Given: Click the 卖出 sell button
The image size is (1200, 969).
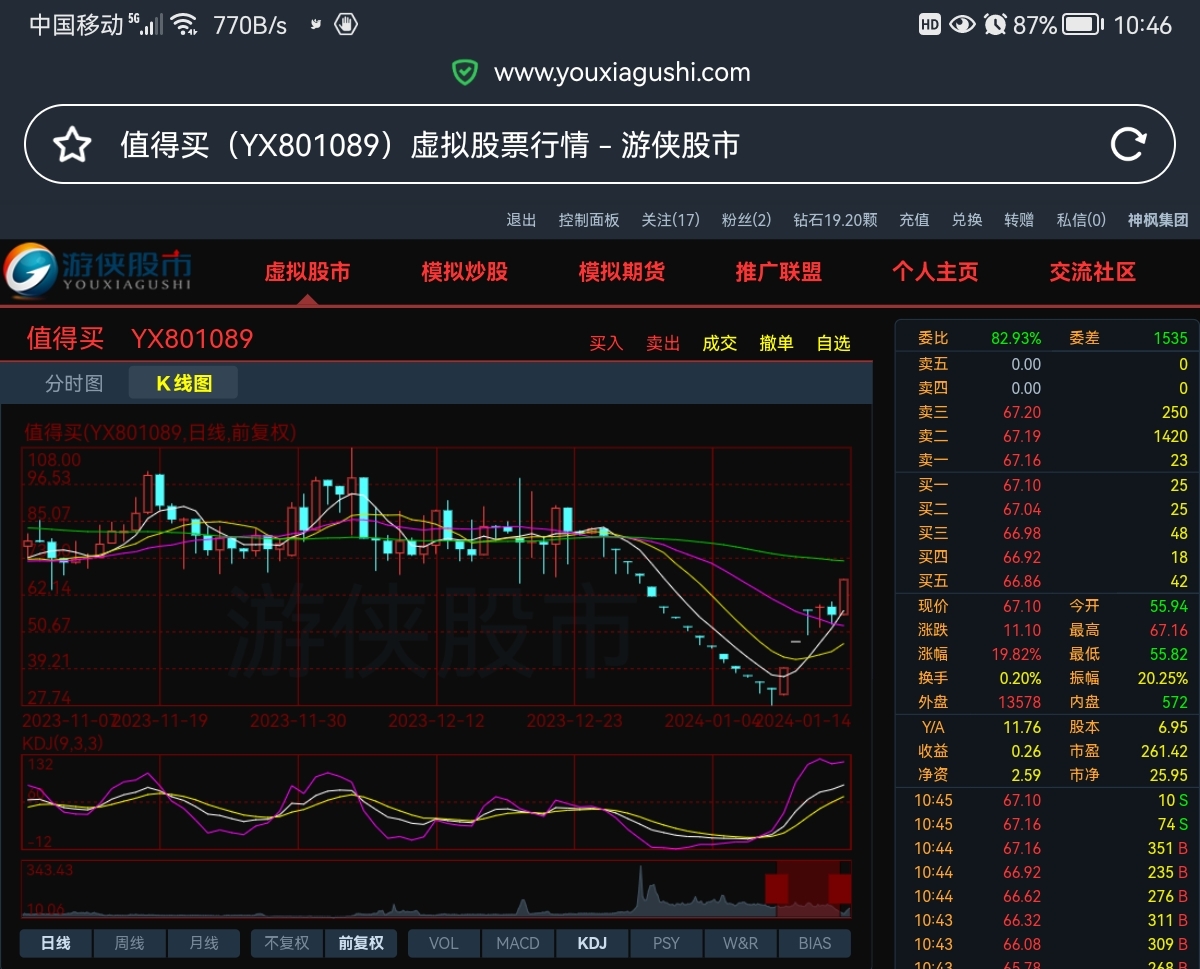Looking at the screenshot, I should point(663,343).
